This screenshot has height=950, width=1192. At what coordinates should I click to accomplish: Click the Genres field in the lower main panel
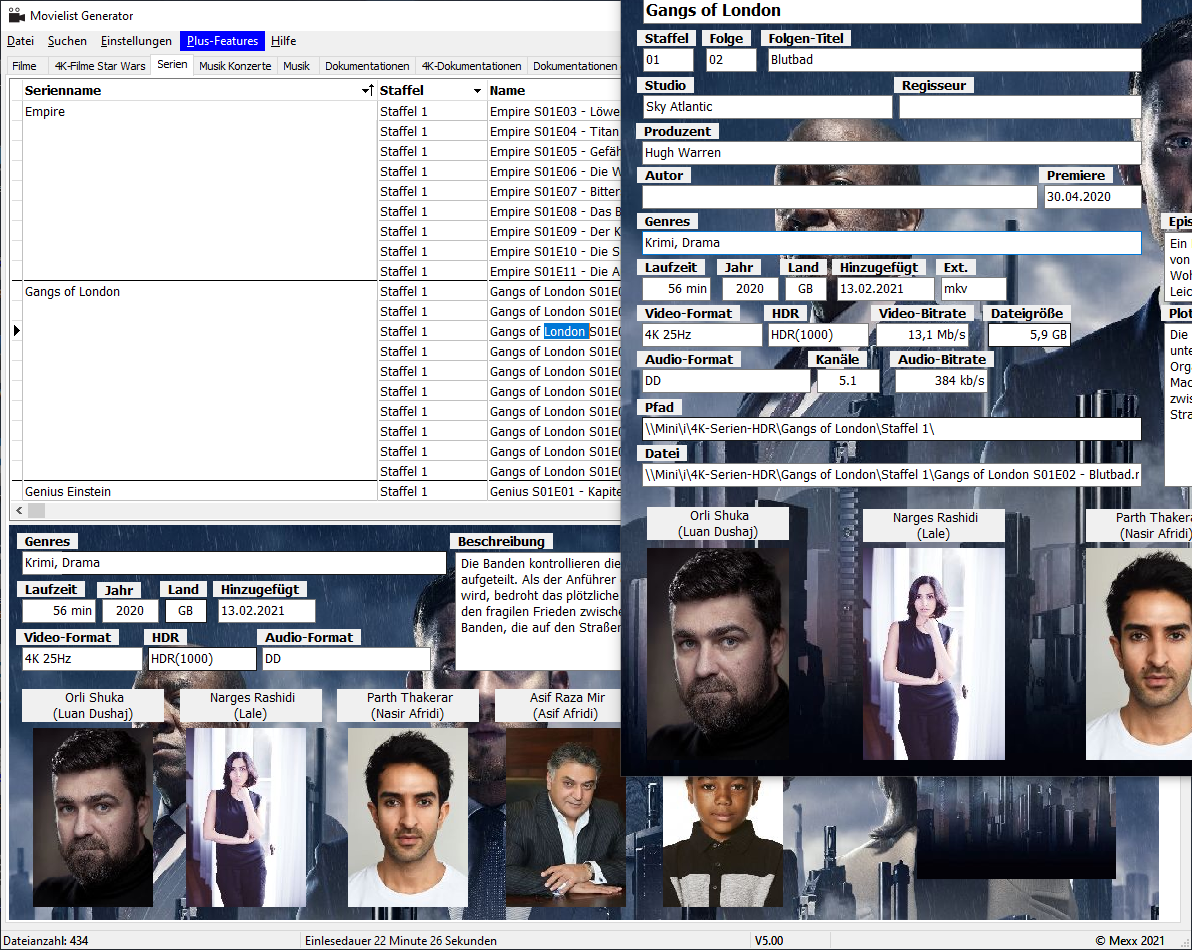tap(234, 563)
